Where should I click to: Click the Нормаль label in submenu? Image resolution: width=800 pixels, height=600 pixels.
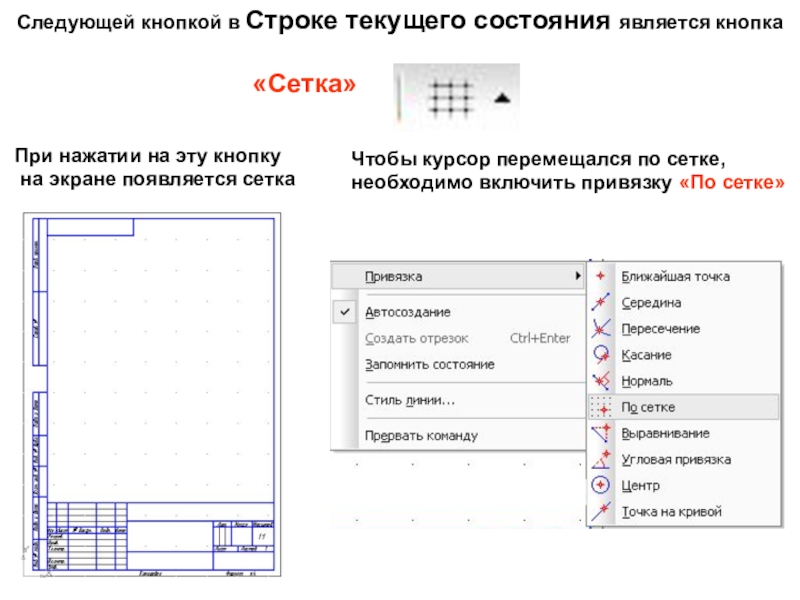647,381
